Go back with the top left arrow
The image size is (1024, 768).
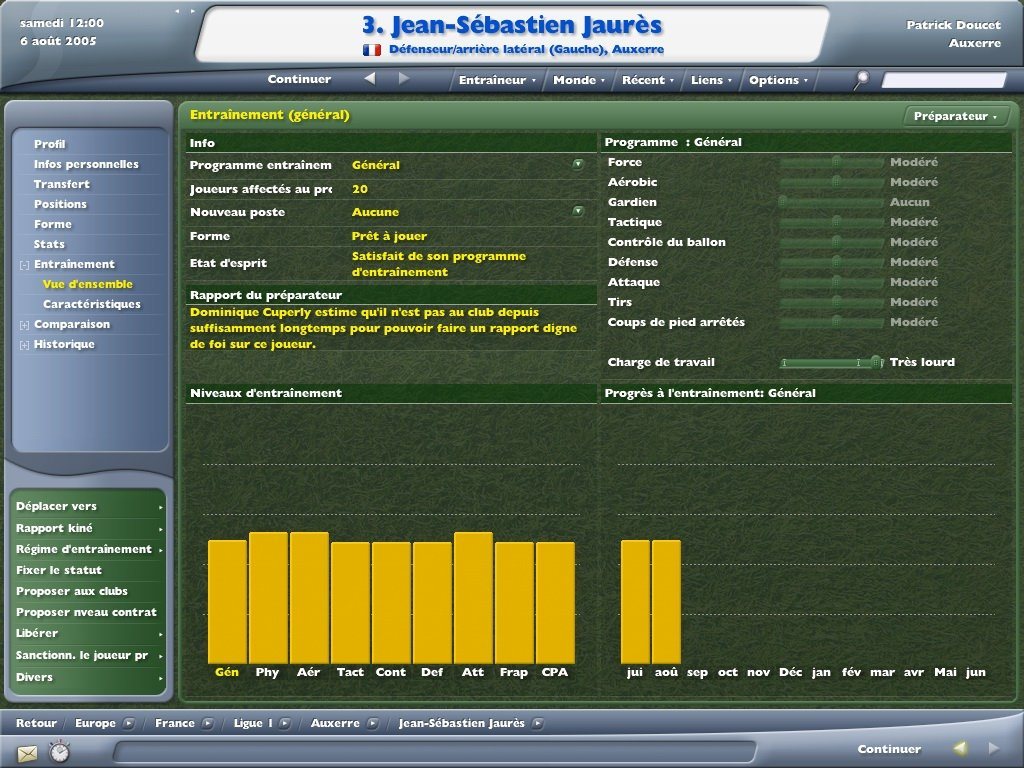click(x=370, y=78)
